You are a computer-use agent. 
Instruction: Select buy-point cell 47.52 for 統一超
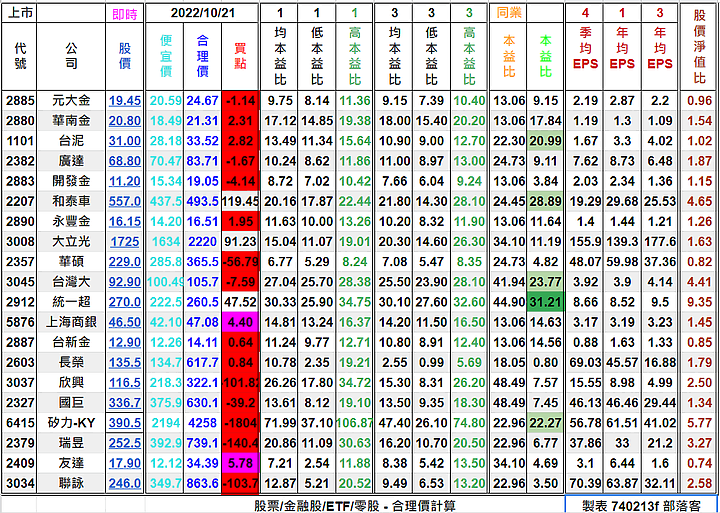click(240, 302)
